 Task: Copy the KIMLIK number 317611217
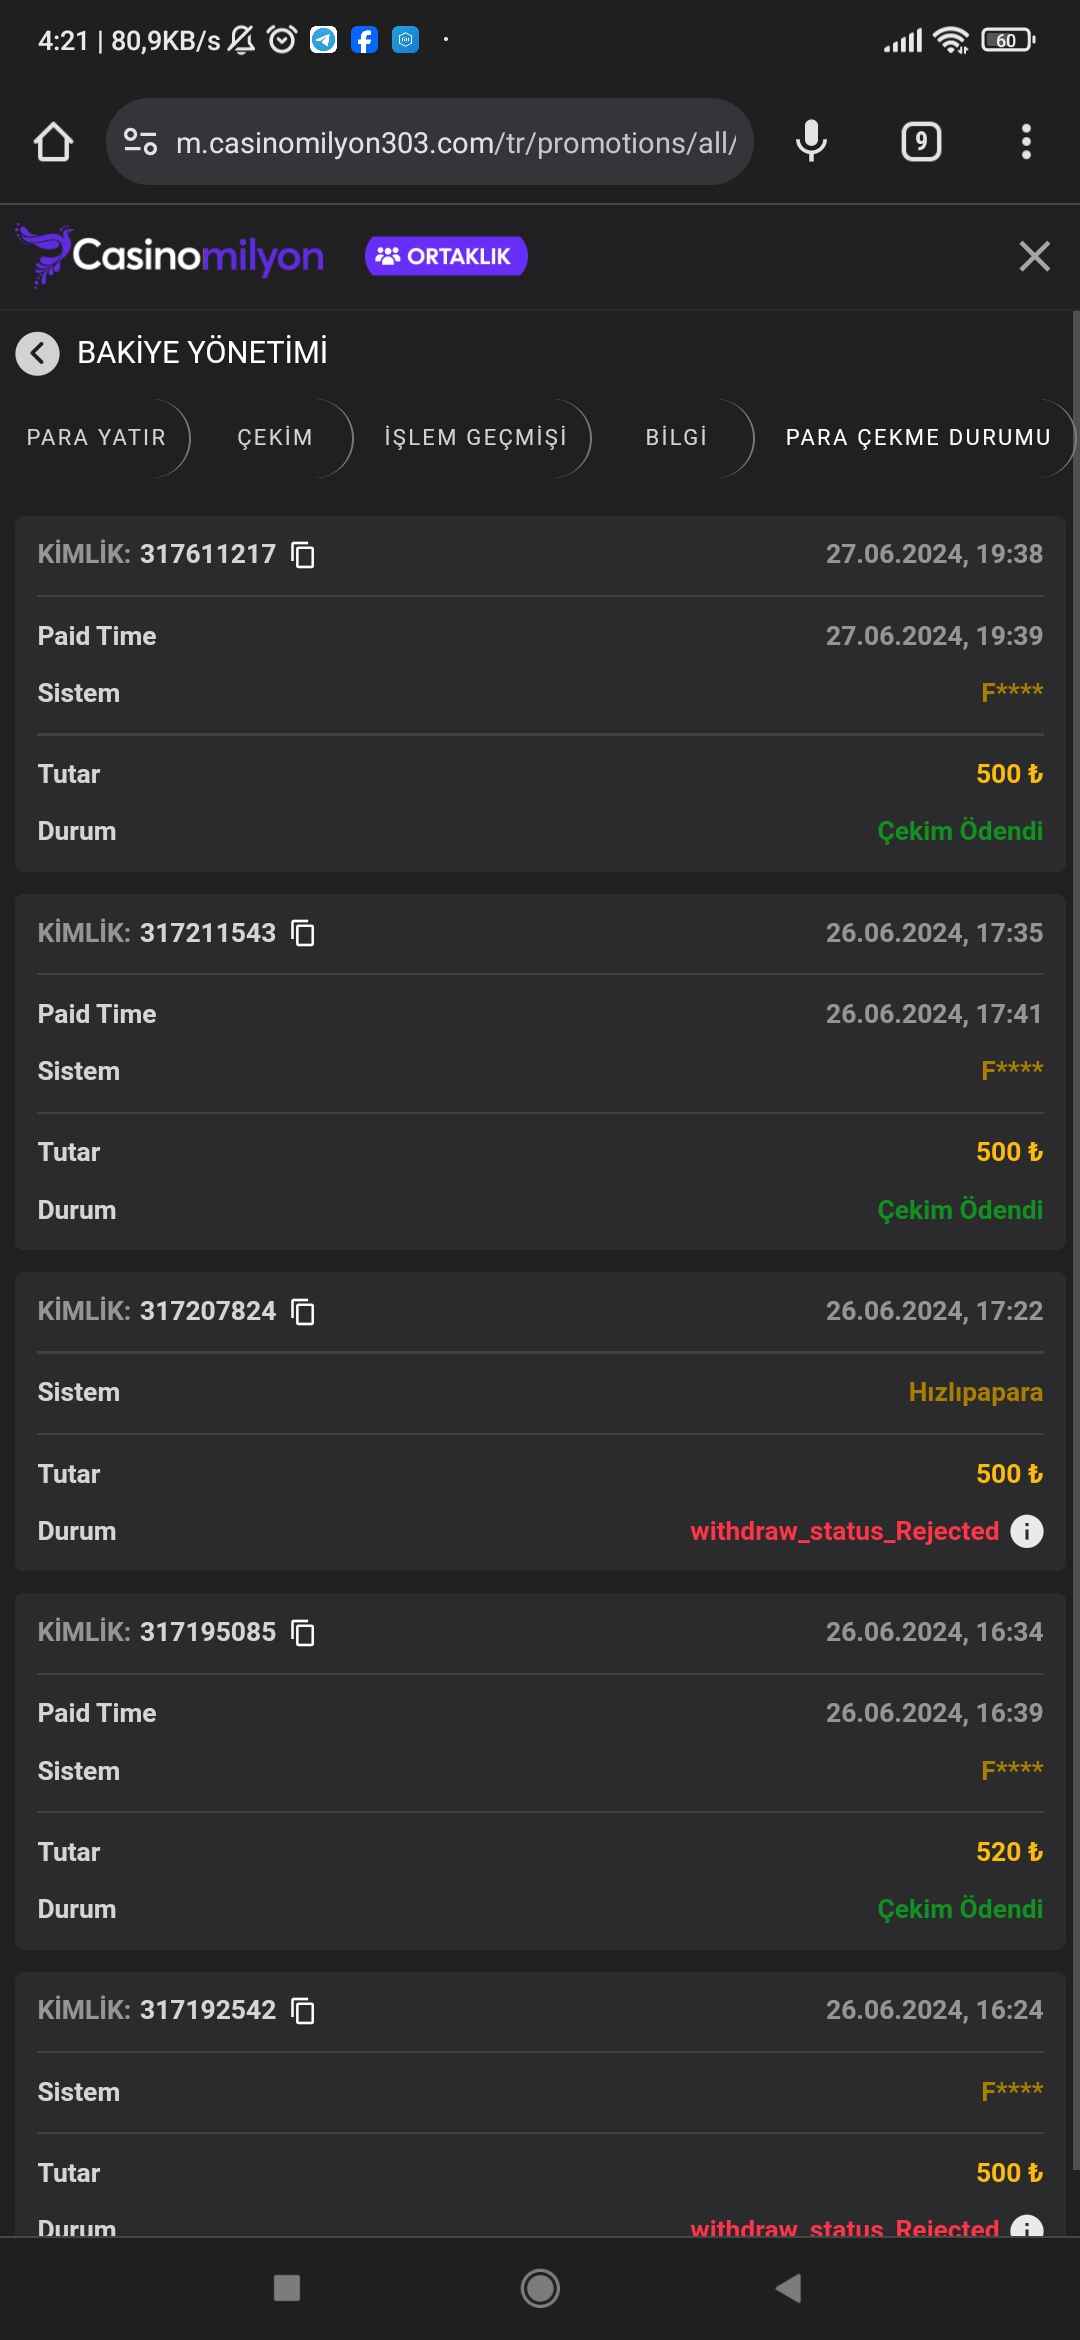pos(303,555)
